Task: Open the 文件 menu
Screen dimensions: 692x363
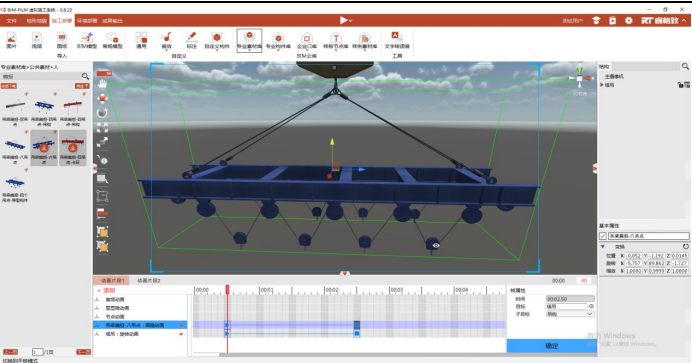Action: coord(11,21)
